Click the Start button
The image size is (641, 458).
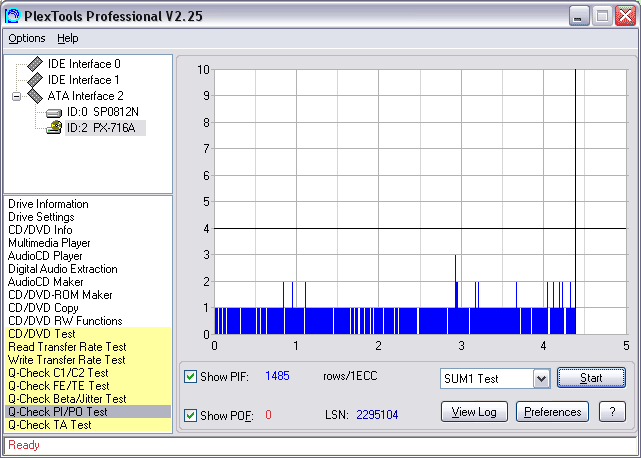[591, 378]
